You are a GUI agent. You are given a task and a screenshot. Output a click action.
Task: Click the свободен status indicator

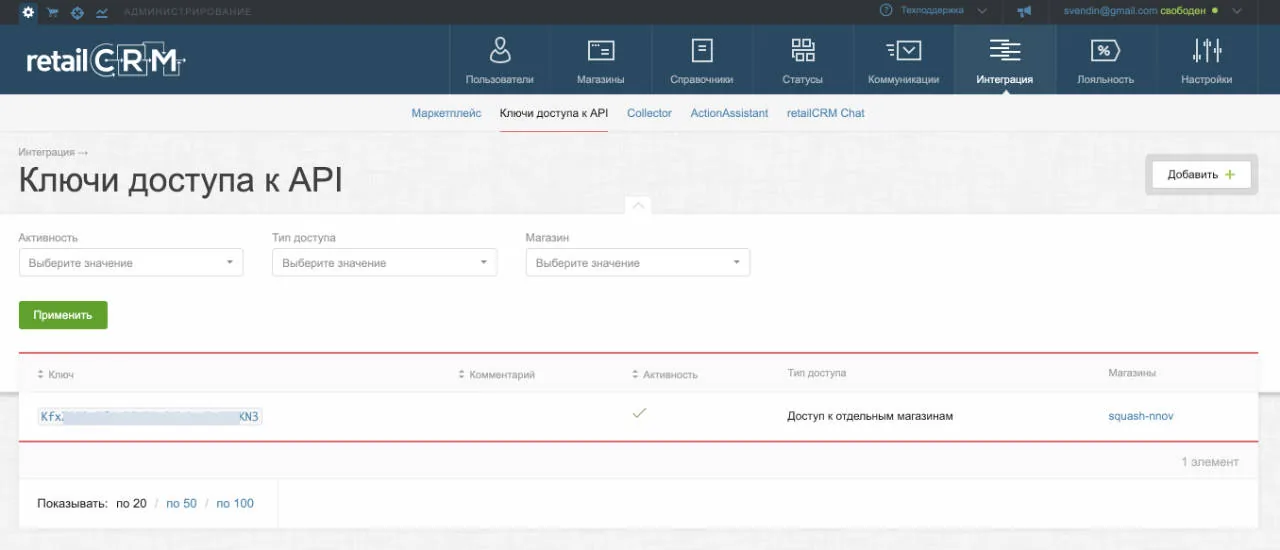[x=1189, y=11]
